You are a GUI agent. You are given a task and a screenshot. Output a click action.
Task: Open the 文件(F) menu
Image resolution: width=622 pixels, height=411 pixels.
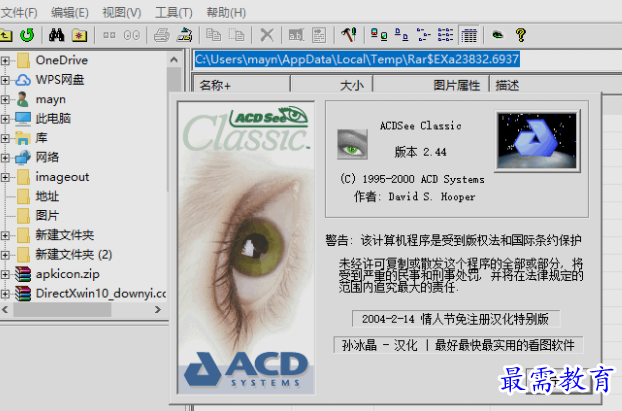click(19, 13)
